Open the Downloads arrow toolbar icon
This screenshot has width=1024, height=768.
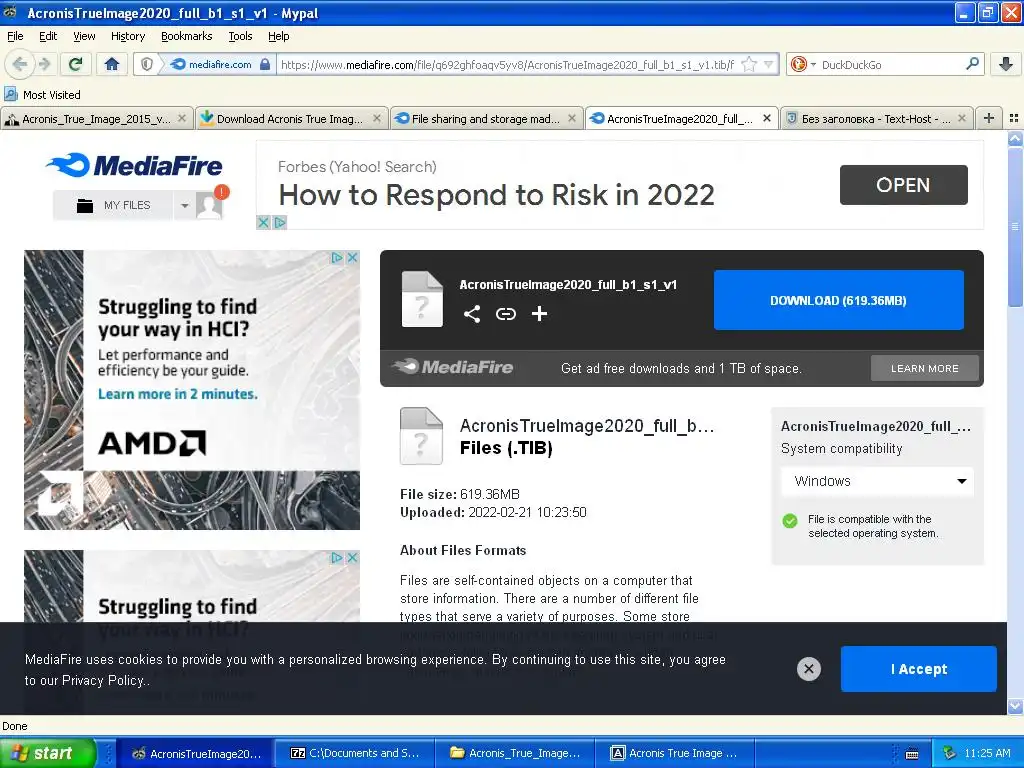1006,64
